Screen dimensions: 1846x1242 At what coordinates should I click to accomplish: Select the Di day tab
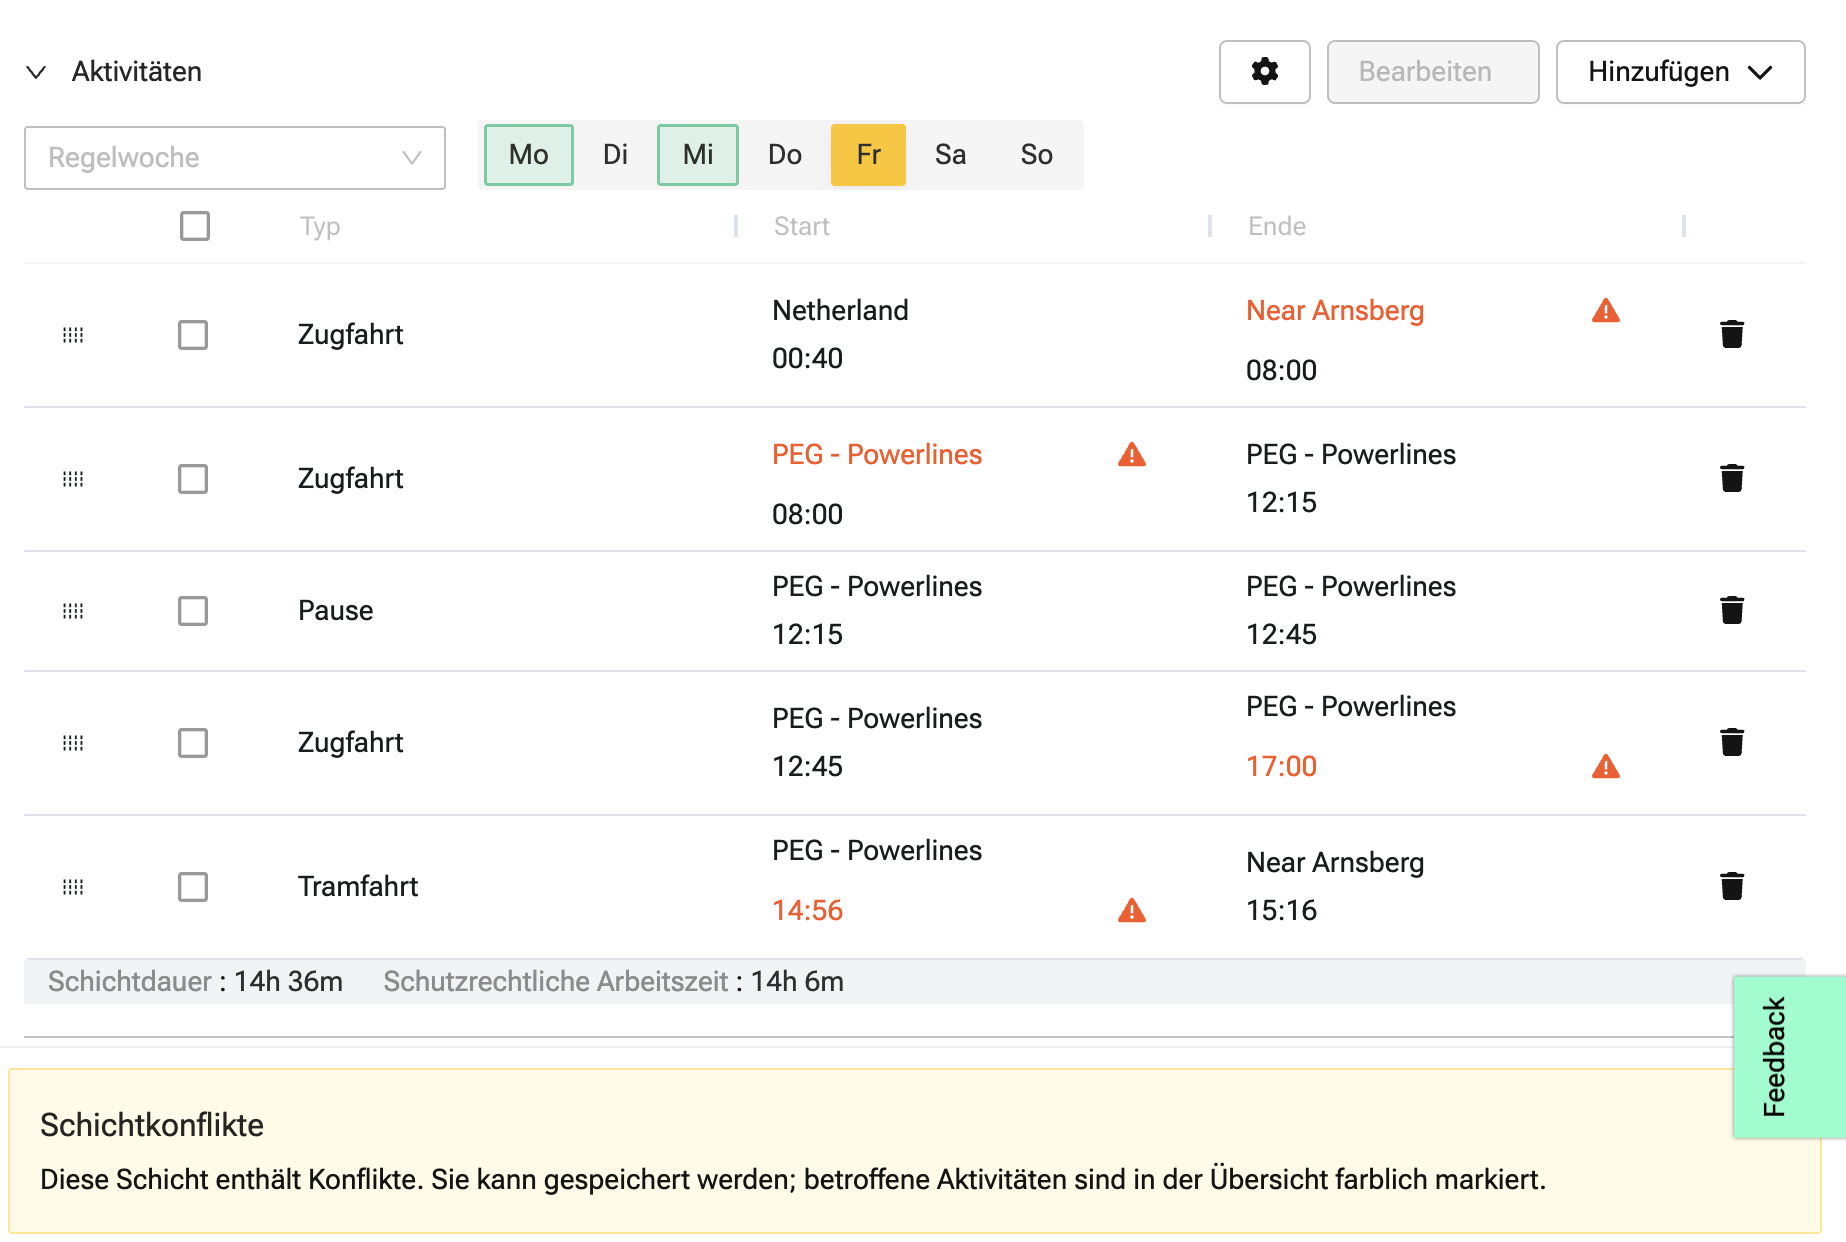(x=615, y=155)
